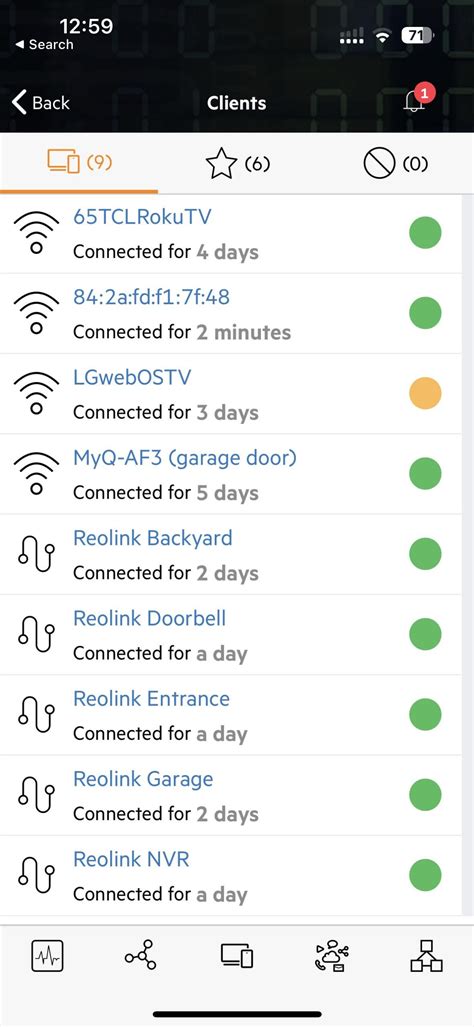474x1027 pixels.
Task: Switch to the favorites star tab (6)
Action: click(238, 164)
